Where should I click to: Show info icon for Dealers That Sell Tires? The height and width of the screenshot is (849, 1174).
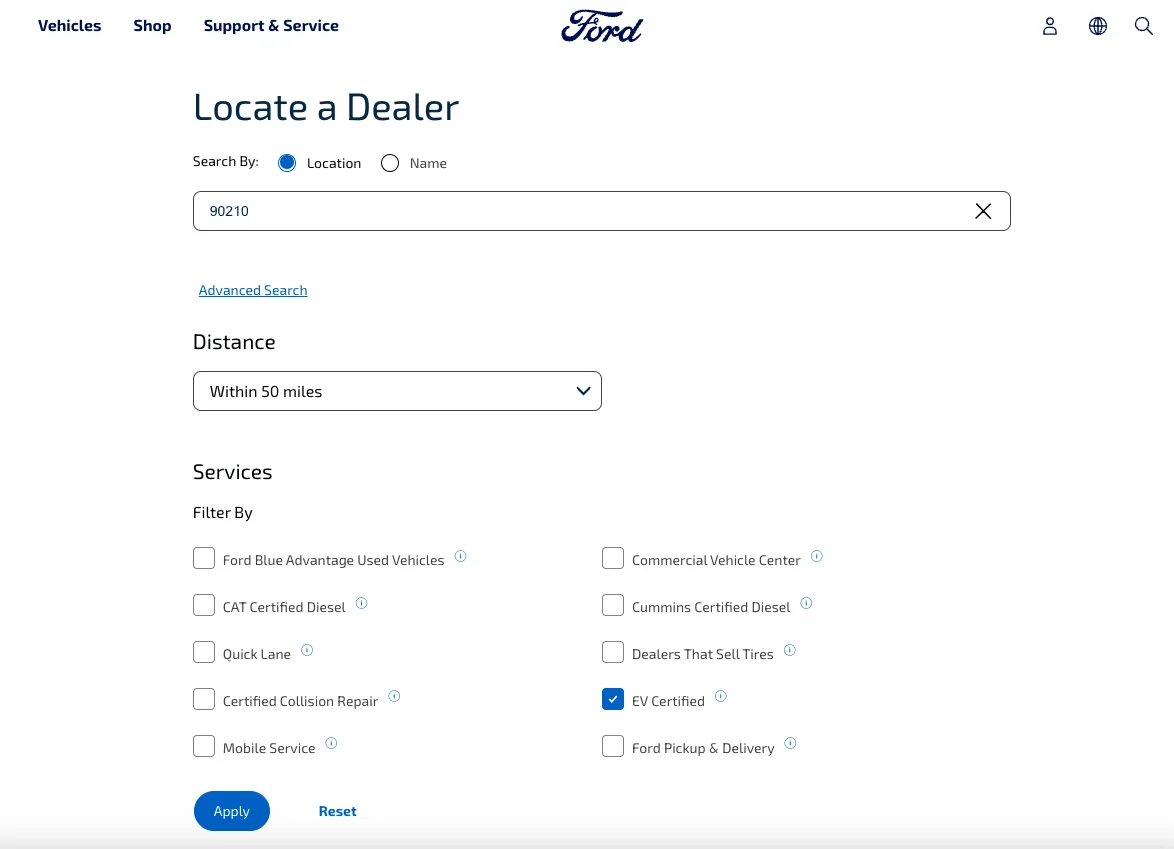[x=790, y=650]
